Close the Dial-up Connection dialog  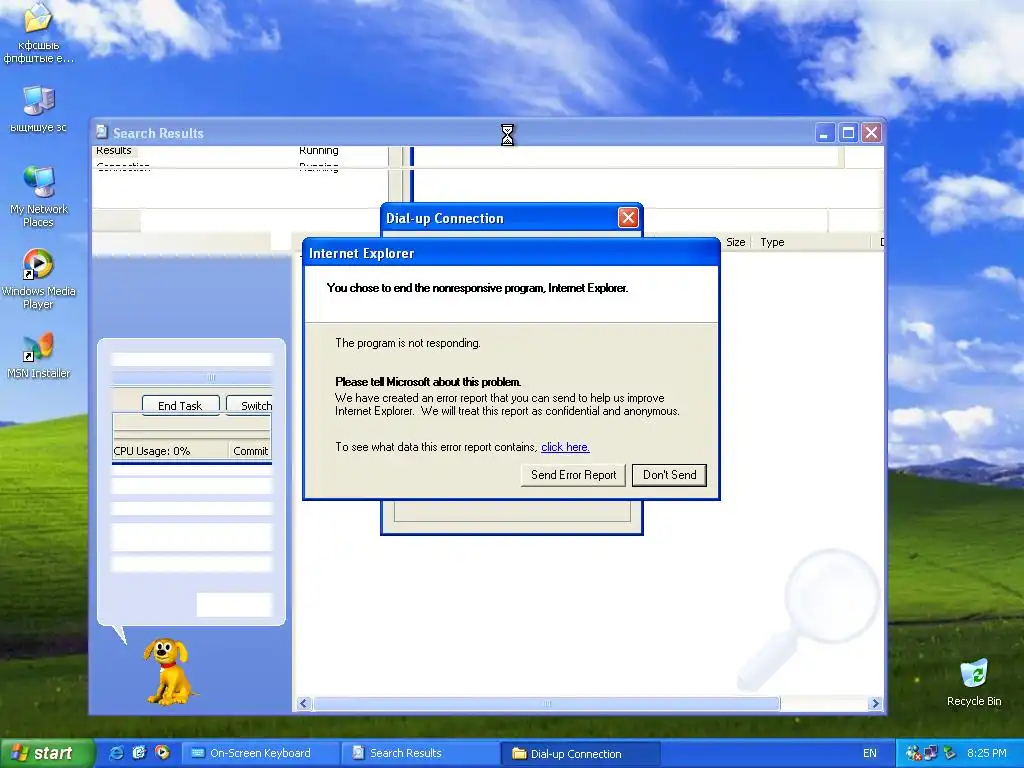[628, 217]
